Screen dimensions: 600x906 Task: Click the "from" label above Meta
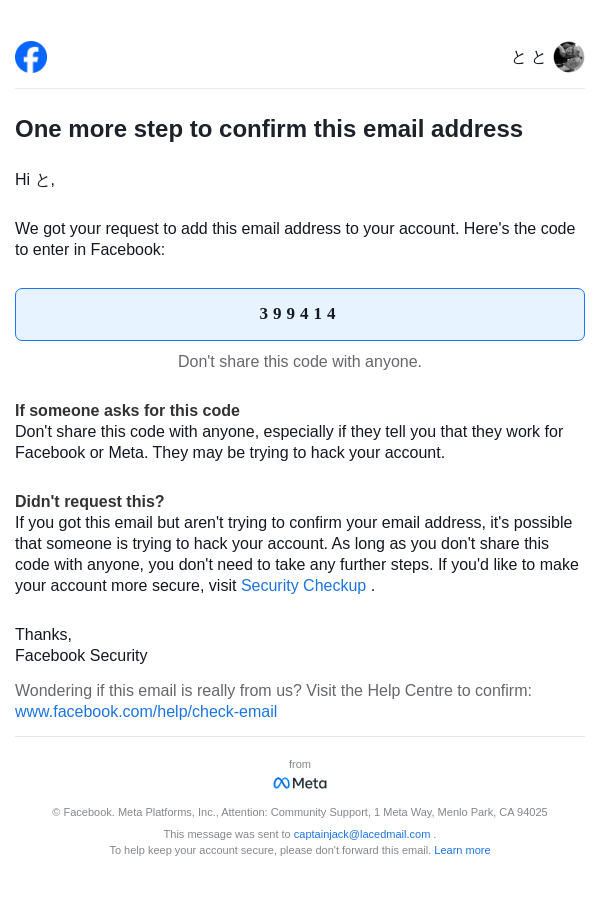[x=300, y=764]
